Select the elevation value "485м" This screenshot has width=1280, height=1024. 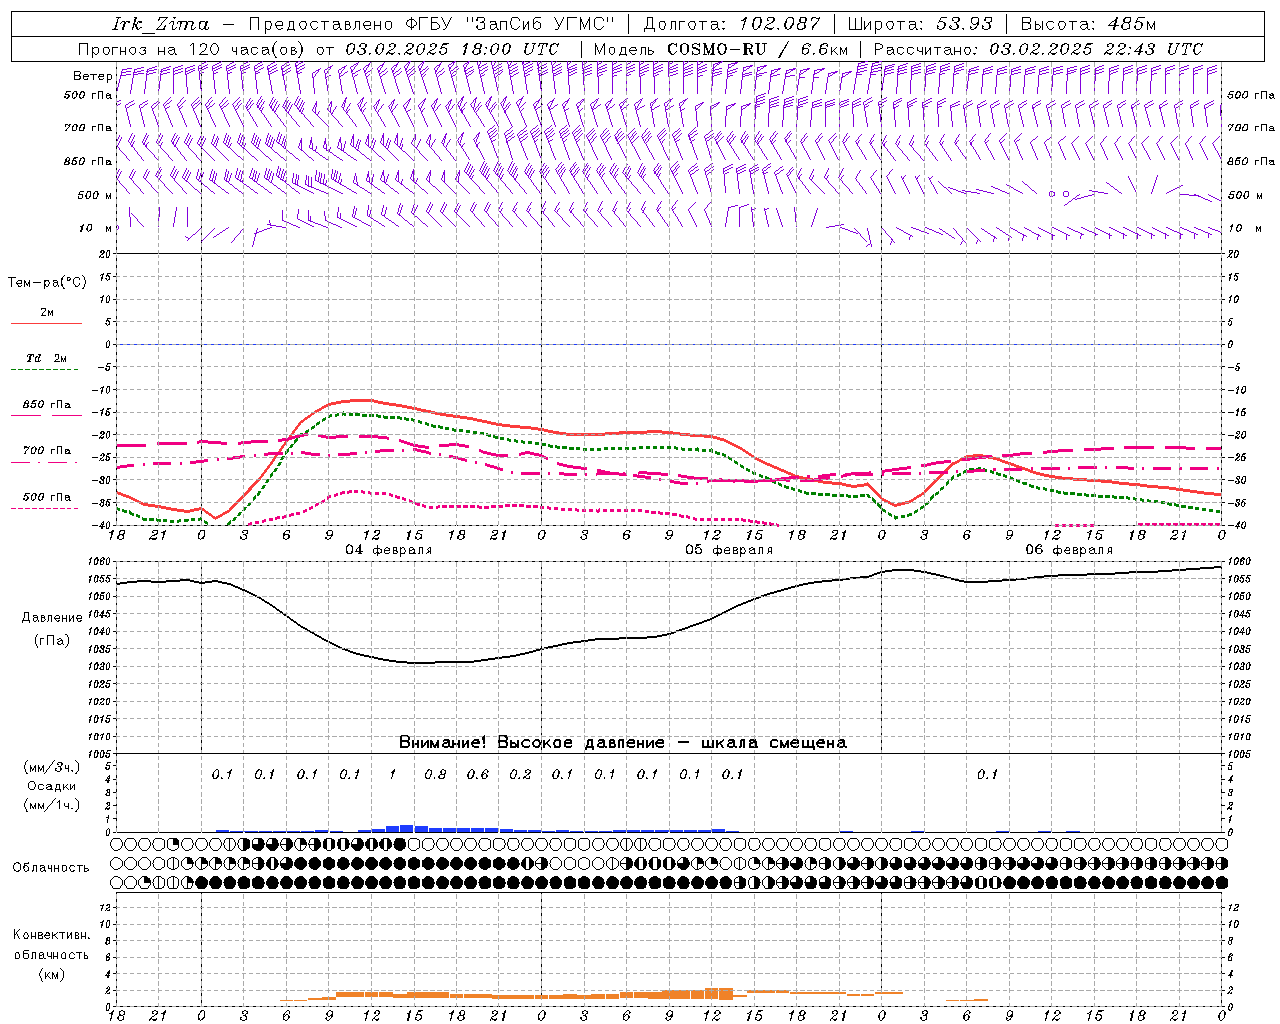click(x=1132, y=24)
